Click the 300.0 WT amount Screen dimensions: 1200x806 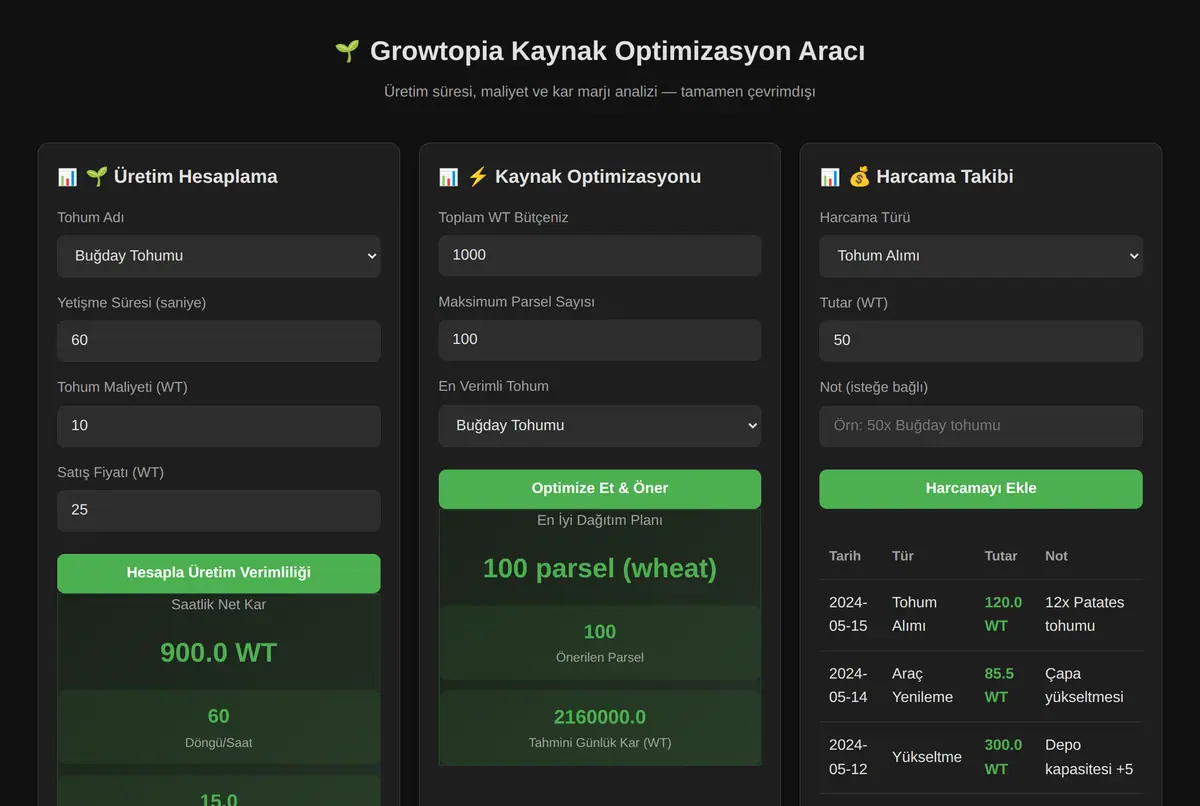(x=1004, y=757)
